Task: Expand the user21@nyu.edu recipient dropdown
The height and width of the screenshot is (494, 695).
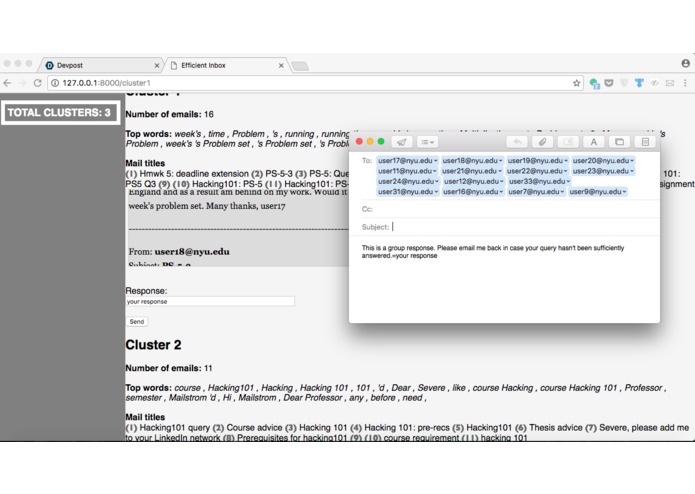Action: [x=500, y=171]
